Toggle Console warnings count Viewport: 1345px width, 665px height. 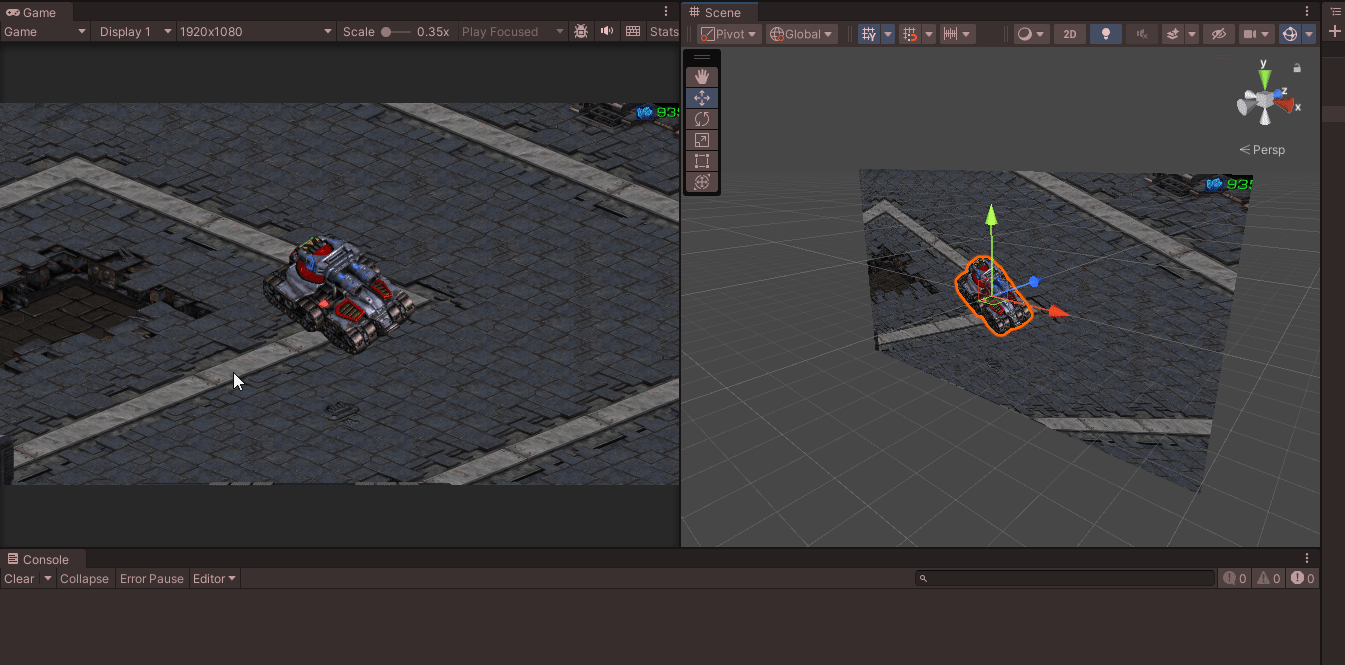pos(1268,579)
